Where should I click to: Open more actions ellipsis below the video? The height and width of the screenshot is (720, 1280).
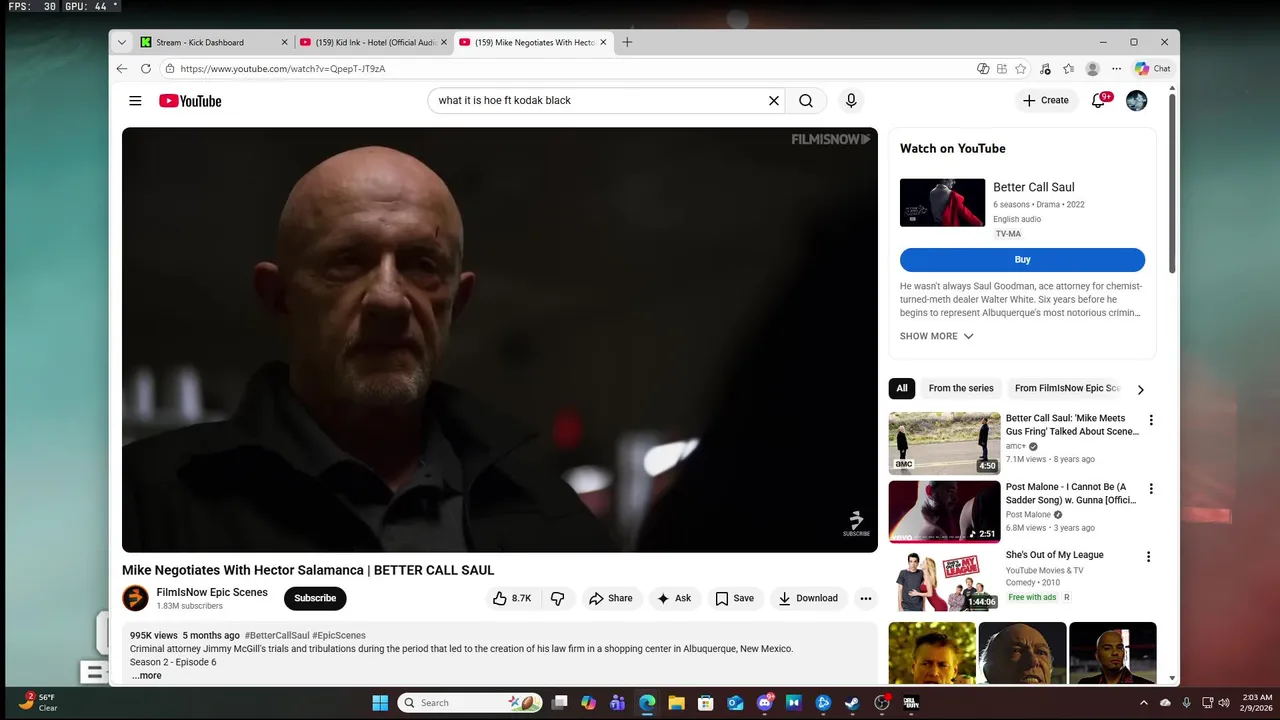click(866, 598)
